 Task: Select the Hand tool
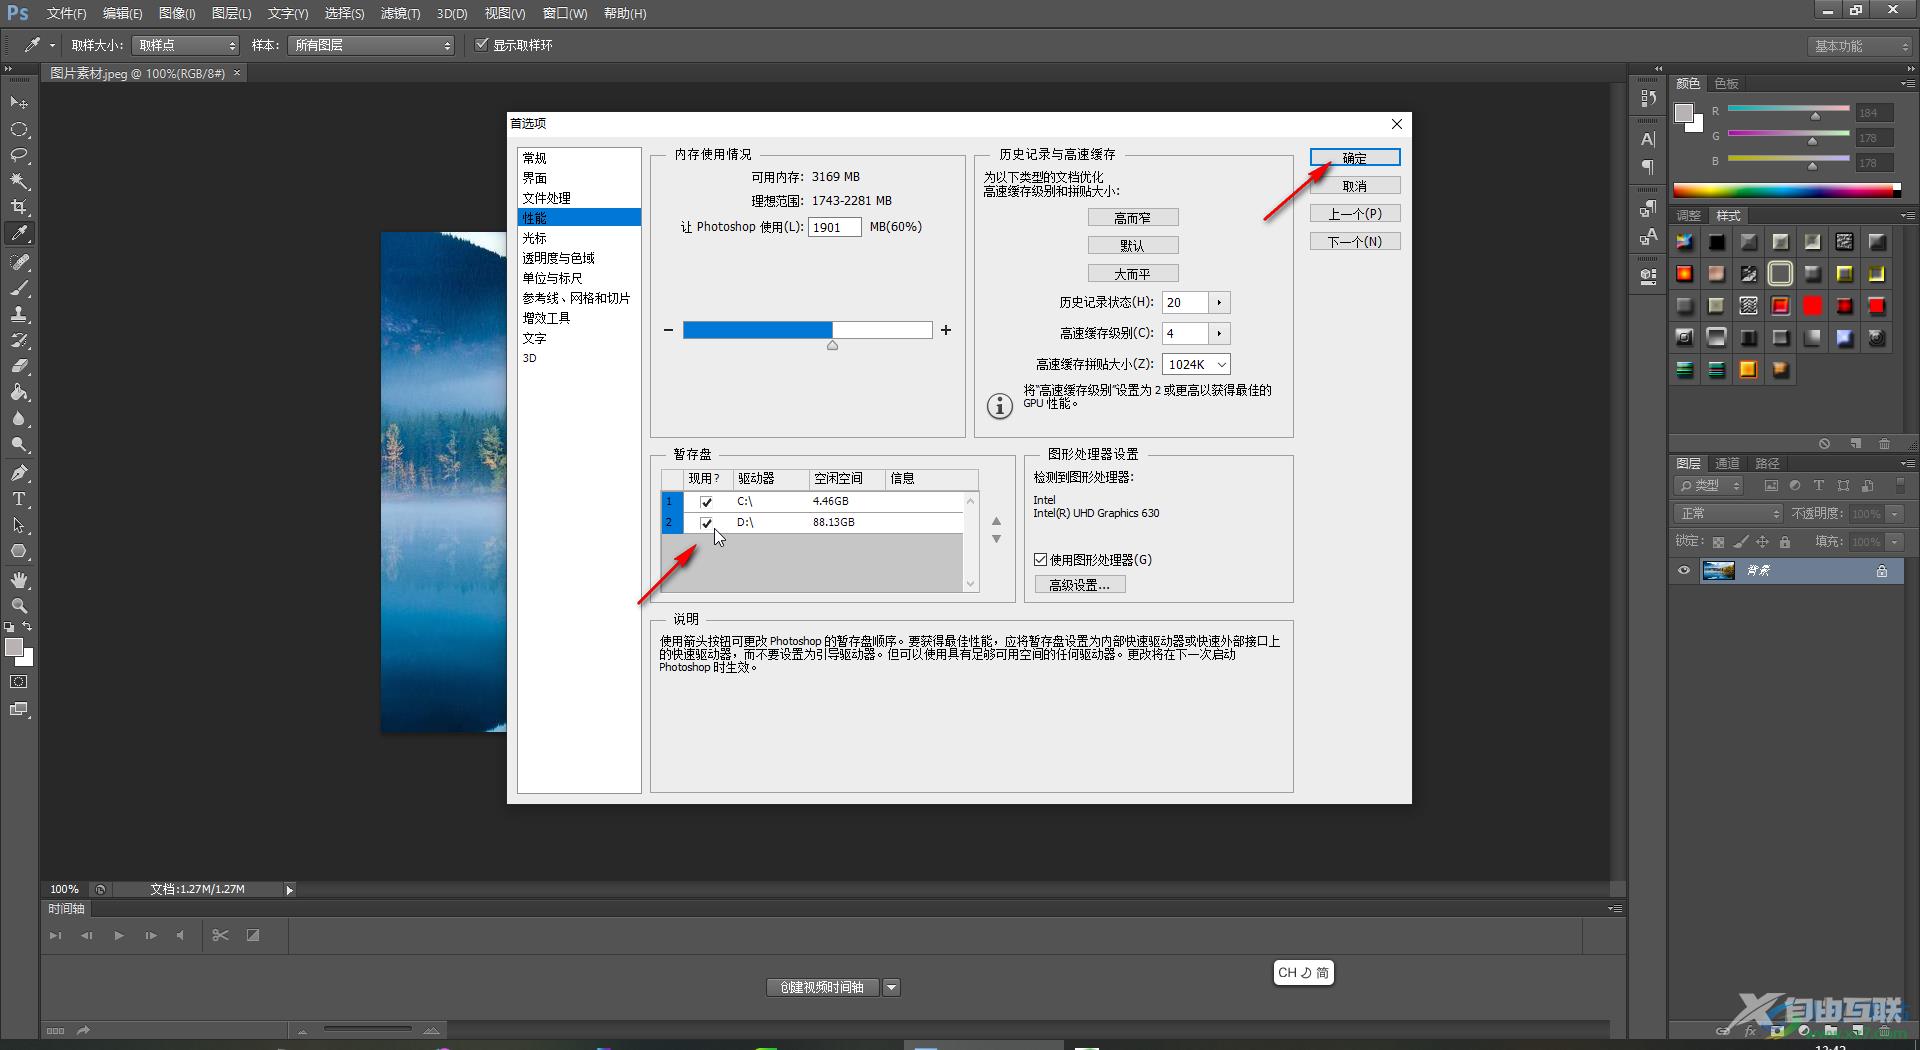(19, 580)
